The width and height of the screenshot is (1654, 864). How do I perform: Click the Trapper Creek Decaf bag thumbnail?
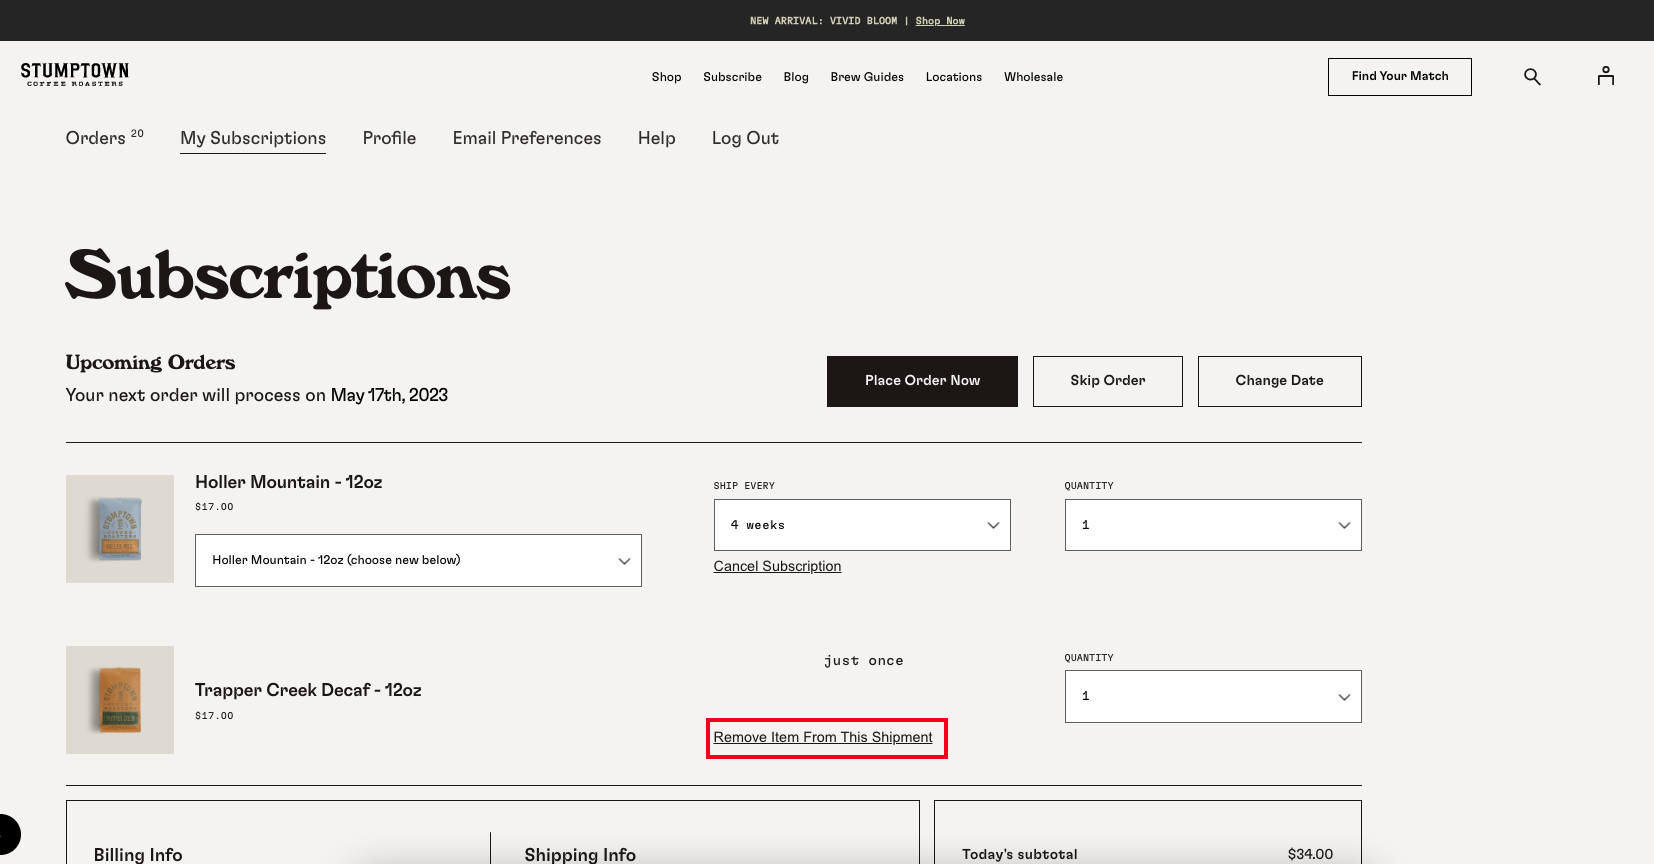pyautogui.click(x=120, y=700)
